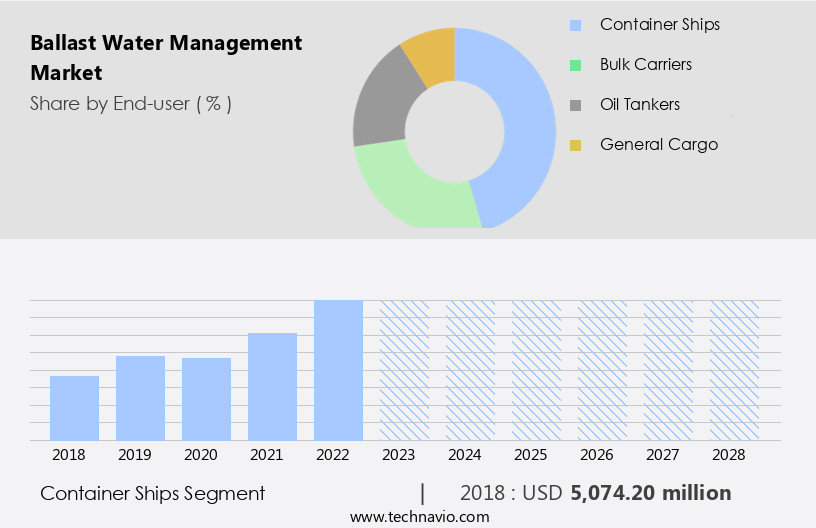Select the 2018 bar in the chart
This screenshot has height=528, width=816.
(74, 407)
